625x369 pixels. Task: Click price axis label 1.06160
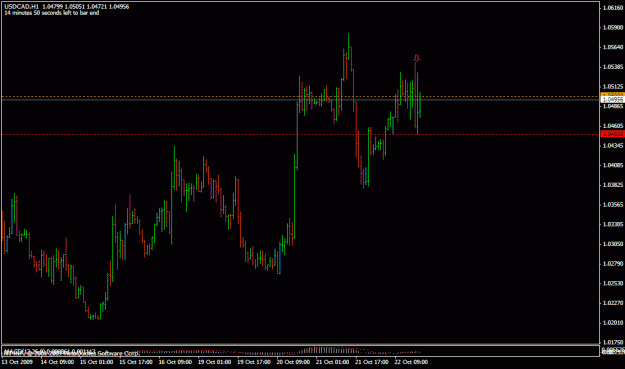coord(613,8)
